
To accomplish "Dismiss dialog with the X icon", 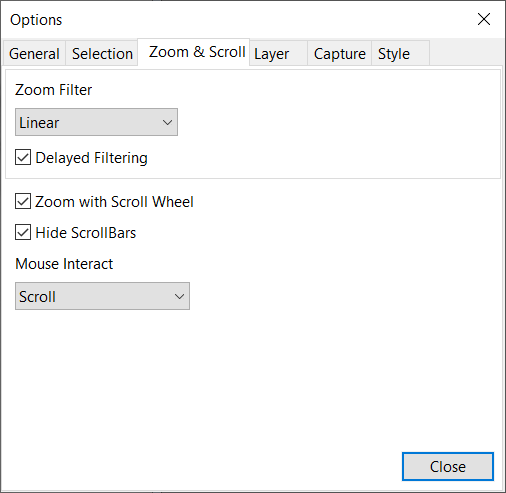I will click(x=484, y=19).
